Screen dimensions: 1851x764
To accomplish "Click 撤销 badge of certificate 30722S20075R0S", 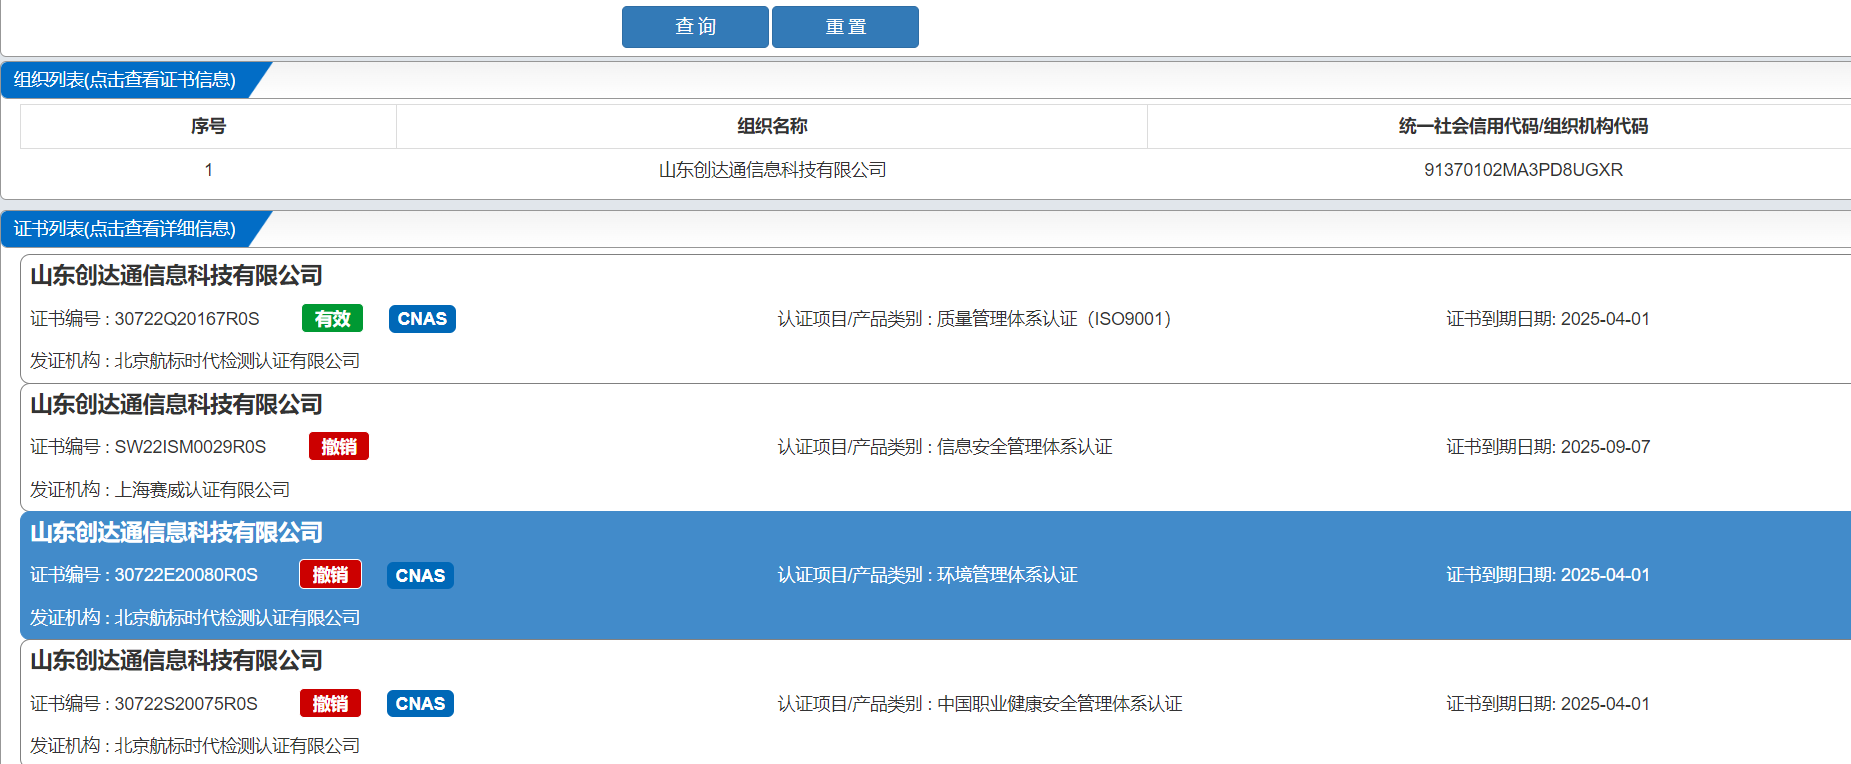I will [331, 704].
